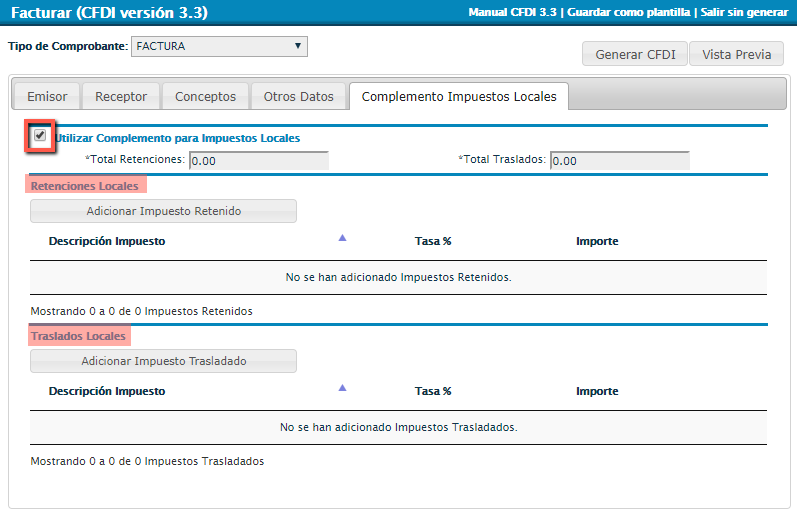
Task: Click the Vista Previa button
Action: (736, 54)
